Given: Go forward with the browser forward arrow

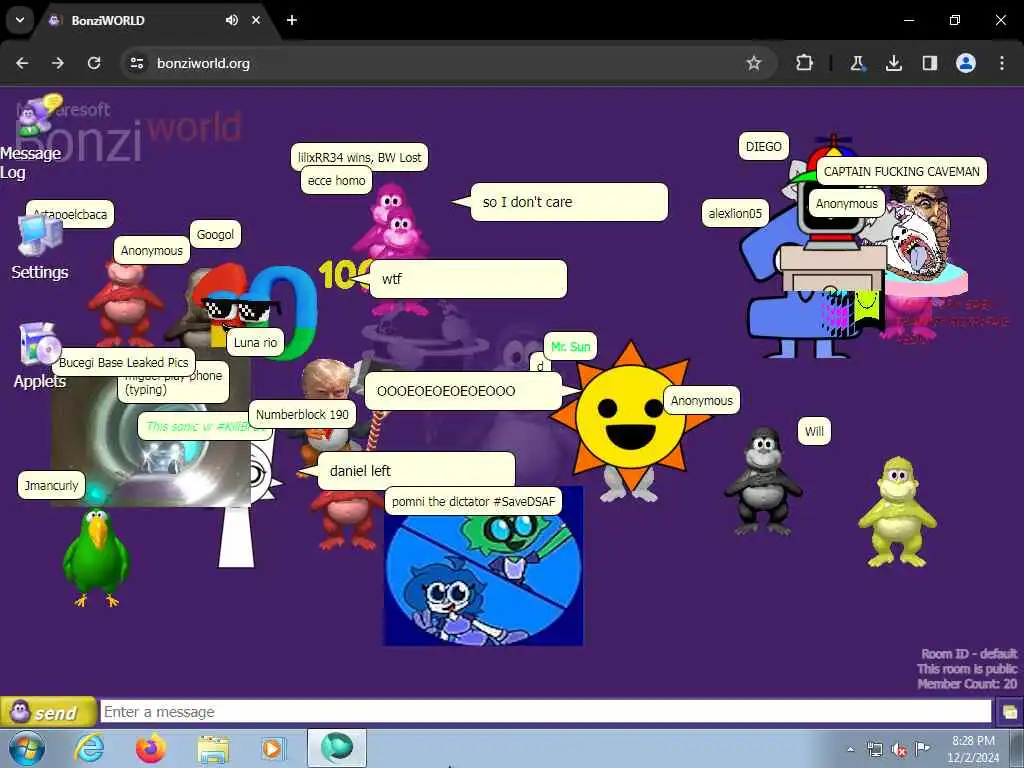Looking at the screenshot, I should [x=58, y=63].
